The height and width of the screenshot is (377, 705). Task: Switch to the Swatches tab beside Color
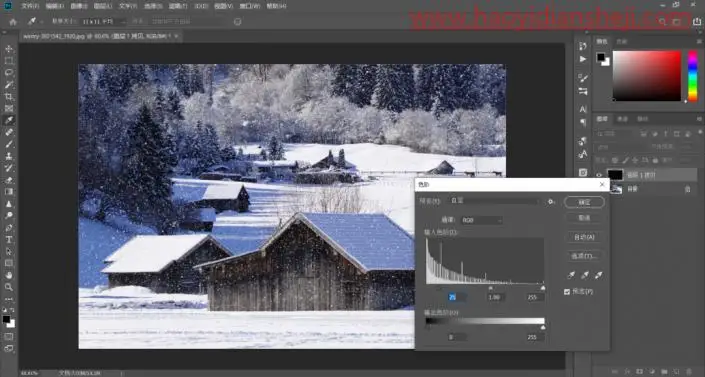[x=621, y=41]
